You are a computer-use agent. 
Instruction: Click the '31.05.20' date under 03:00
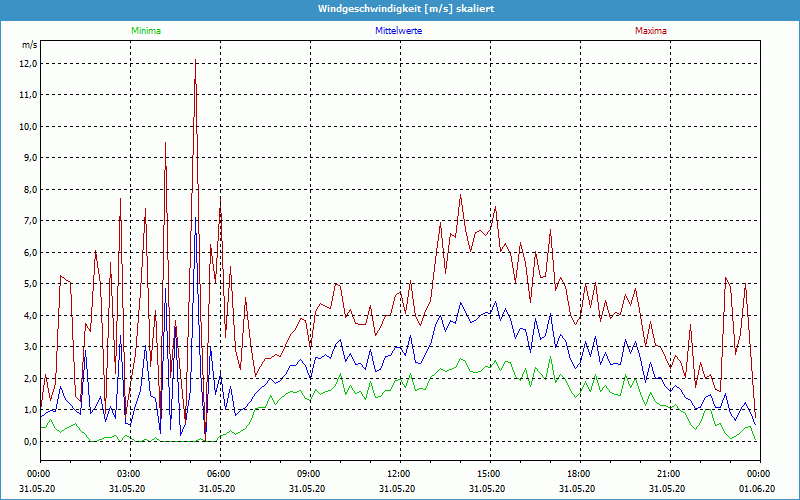coord(127,488)
